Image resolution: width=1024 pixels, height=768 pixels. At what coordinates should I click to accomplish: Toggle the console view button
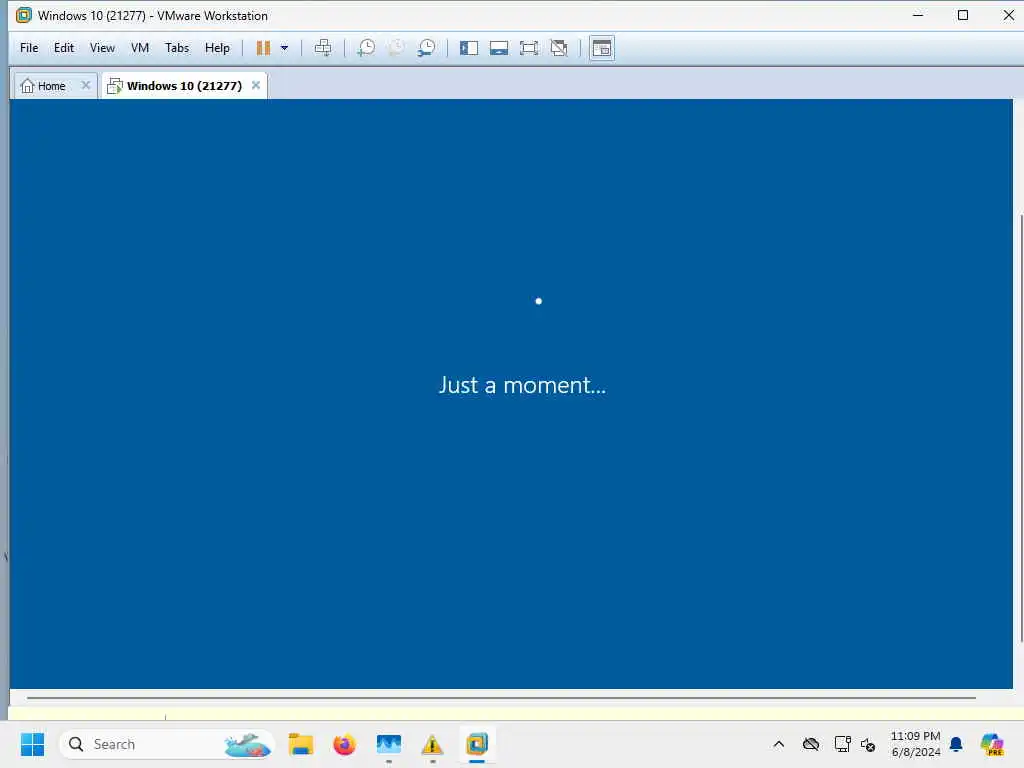601,48
